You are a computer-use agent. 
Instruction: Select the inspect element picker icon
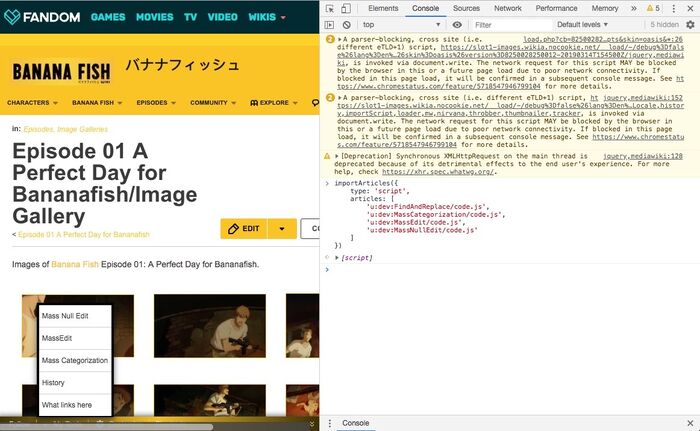(x=329, y=8)
